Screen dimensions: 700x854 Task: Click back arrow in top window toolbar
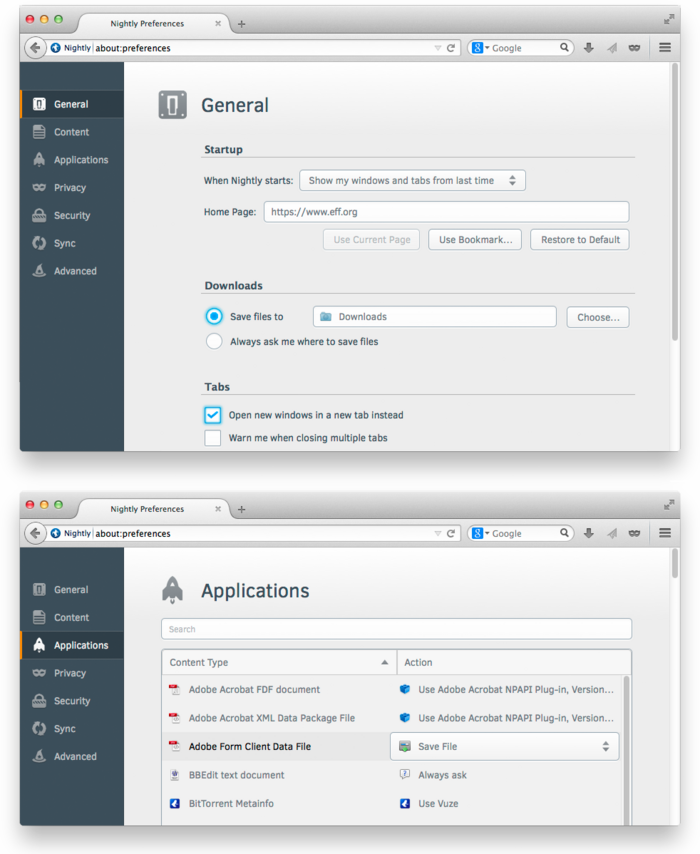35,47
